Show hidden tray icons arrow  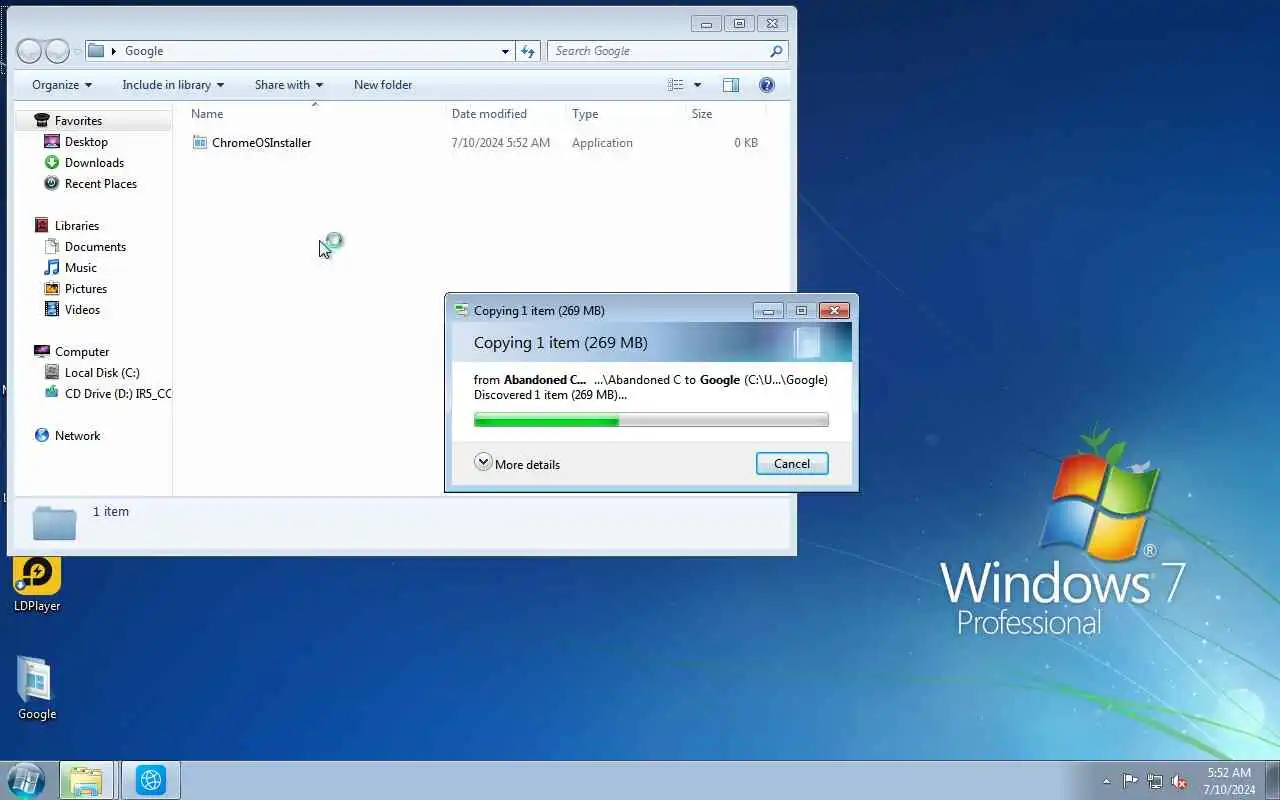click(x=1106, y=782)
